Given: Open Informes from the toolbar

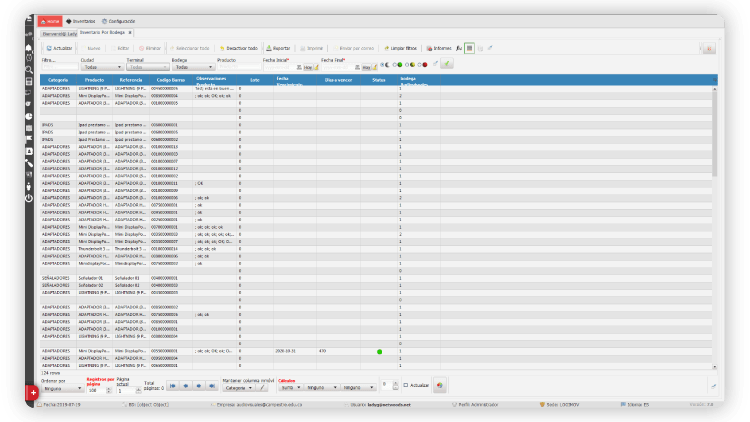Looking at the screenshot, I should coord(438,48).
